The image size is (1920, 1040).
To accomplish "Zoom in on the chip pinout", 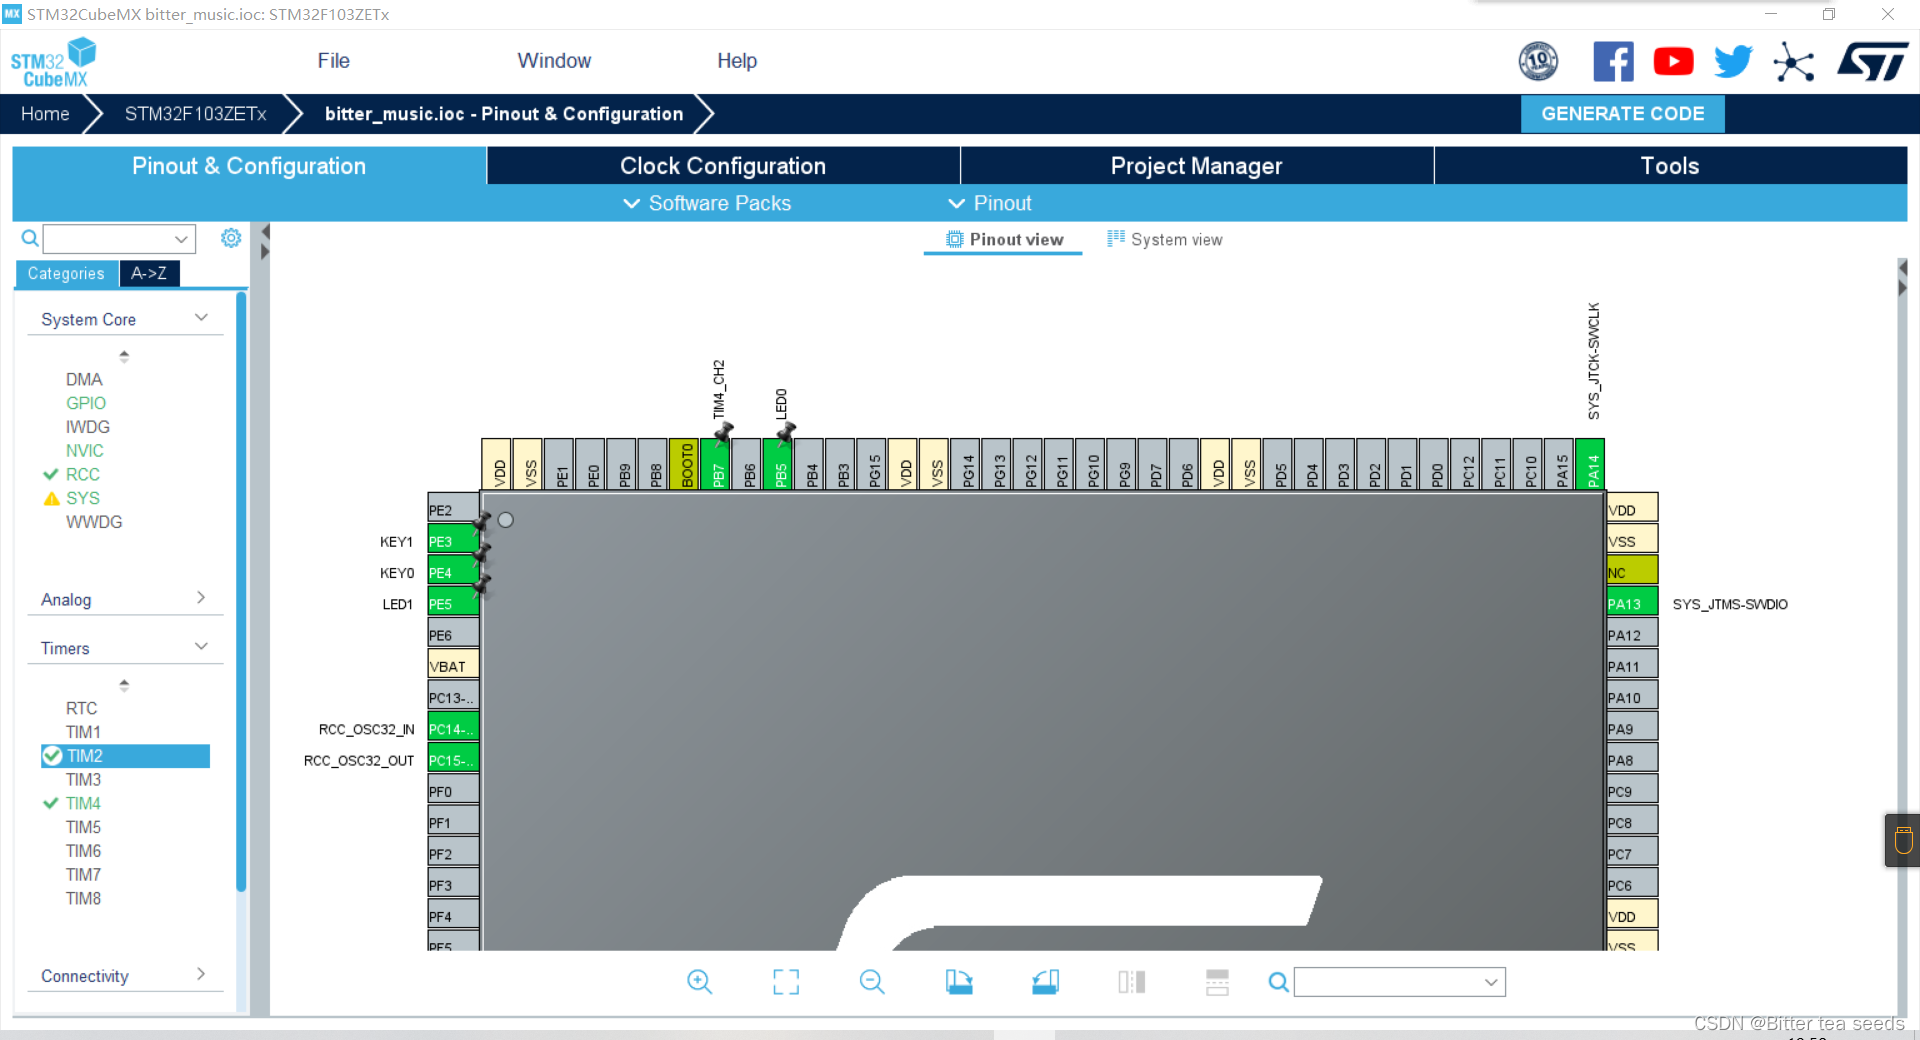I will (699, 982).
